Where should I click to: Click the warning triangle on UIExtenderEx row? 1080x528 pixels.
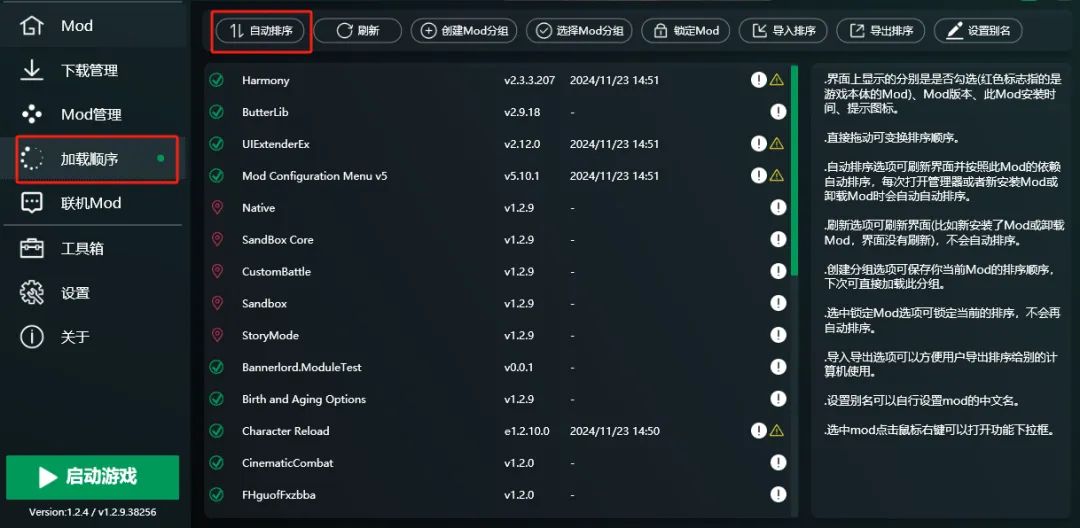click(x=776, y=144)
